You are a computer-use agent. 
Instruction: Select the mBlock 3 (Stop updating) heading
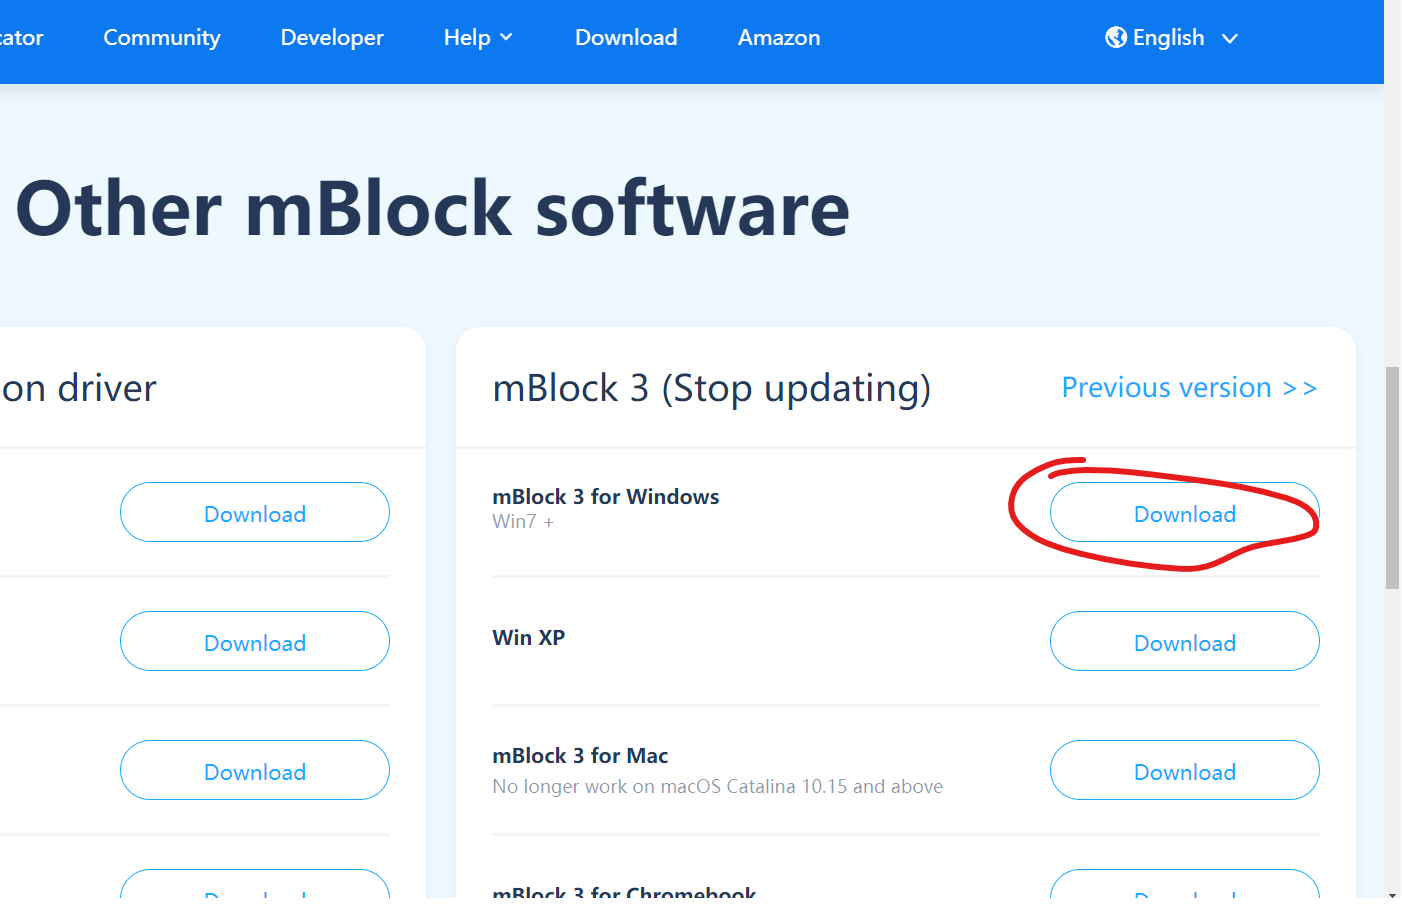(712, 388)
